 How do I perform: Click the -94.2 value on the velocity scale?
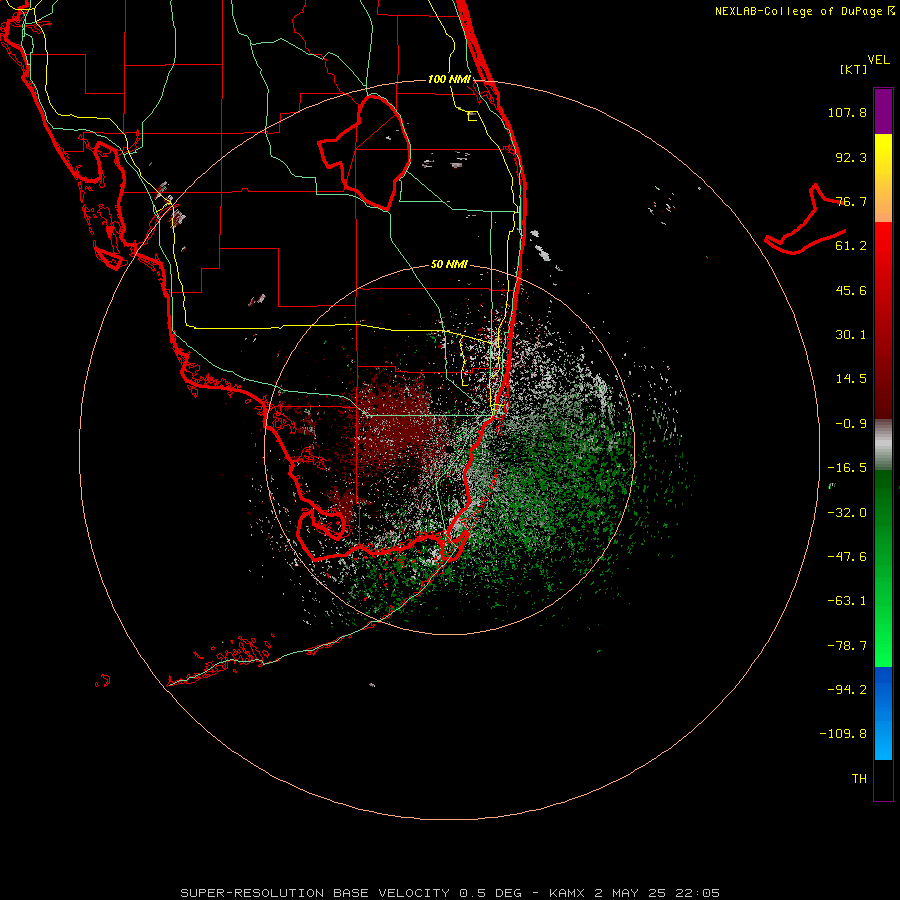(x=847, y=689)
